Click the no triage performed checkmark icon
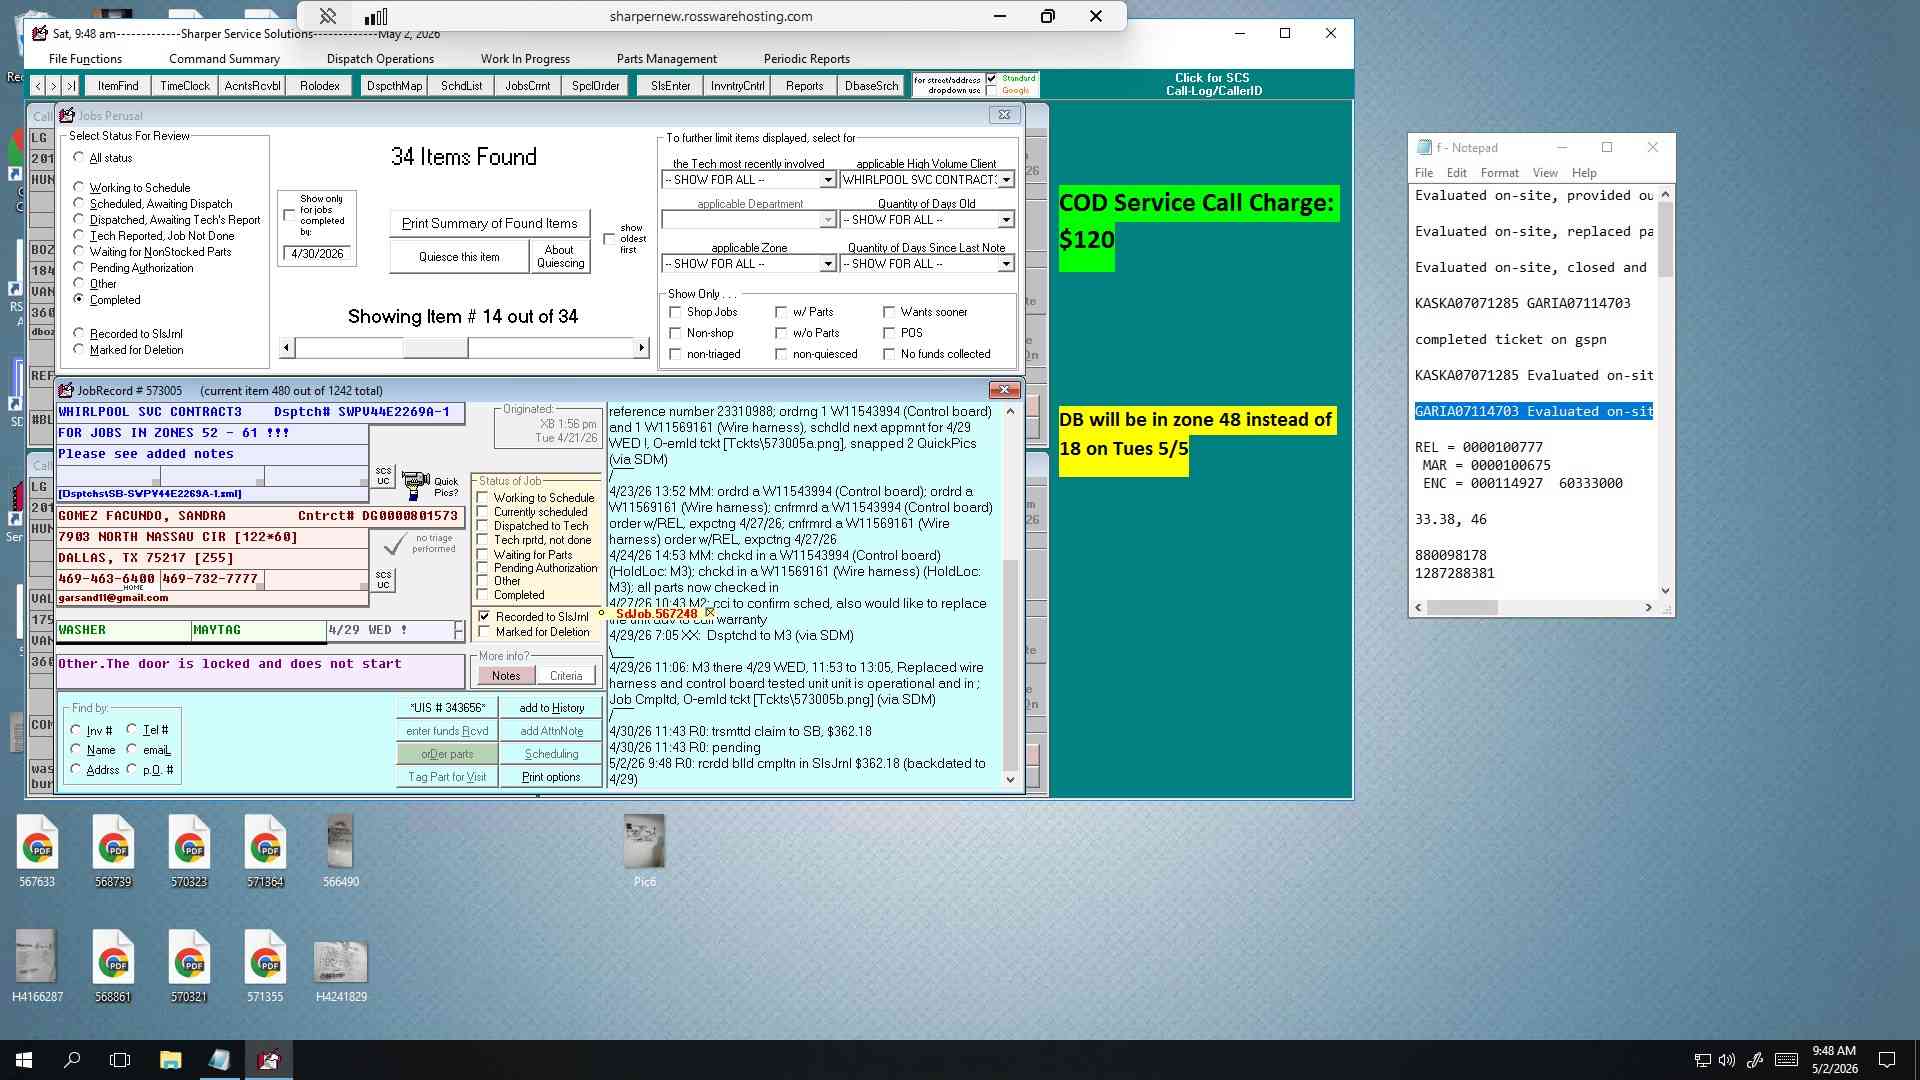The height and width of the screenshot is (1080, 1920). coord(395,544)
